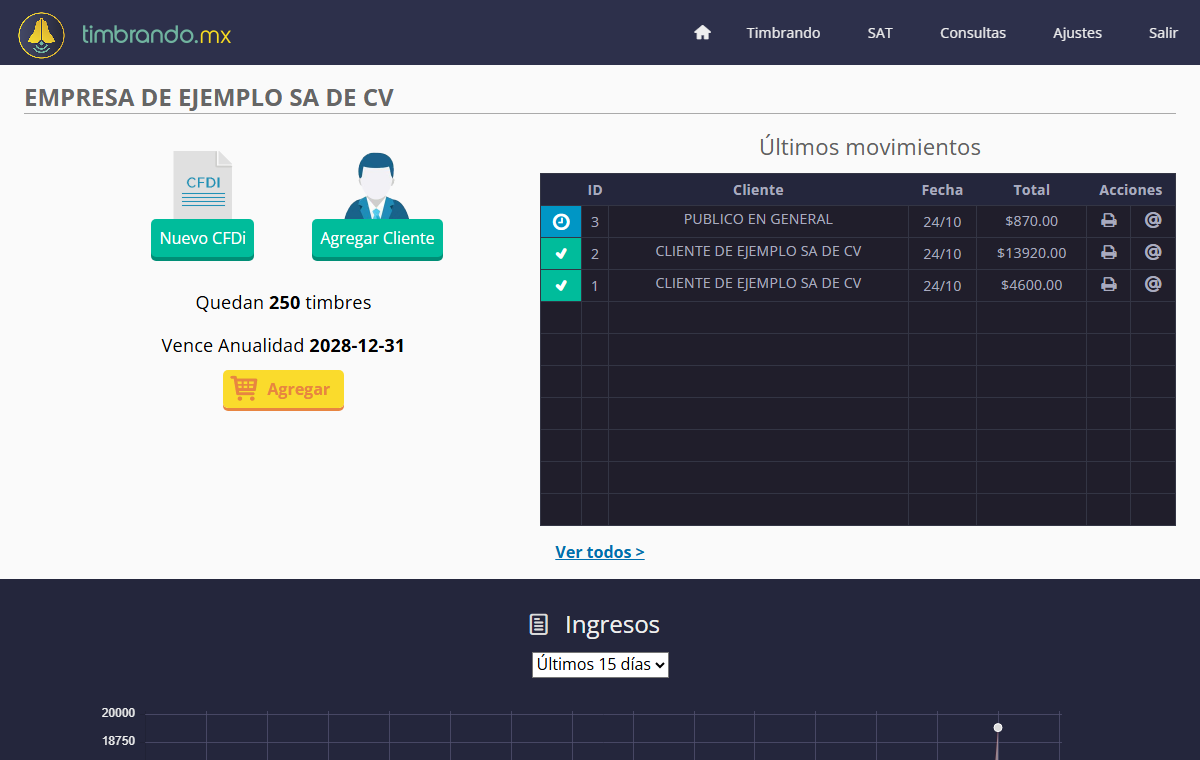Click the CFDI document icon
The width and height of the screenshot is (1200, 760).
tap(202, 185)
